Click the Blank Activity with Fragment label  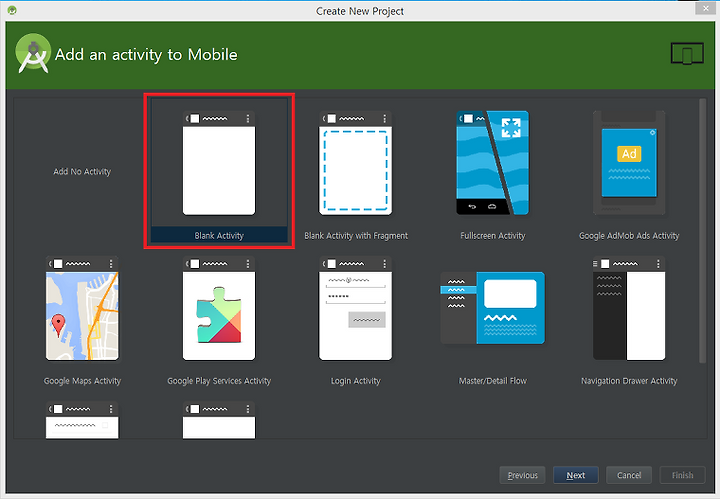coord(356,235)
